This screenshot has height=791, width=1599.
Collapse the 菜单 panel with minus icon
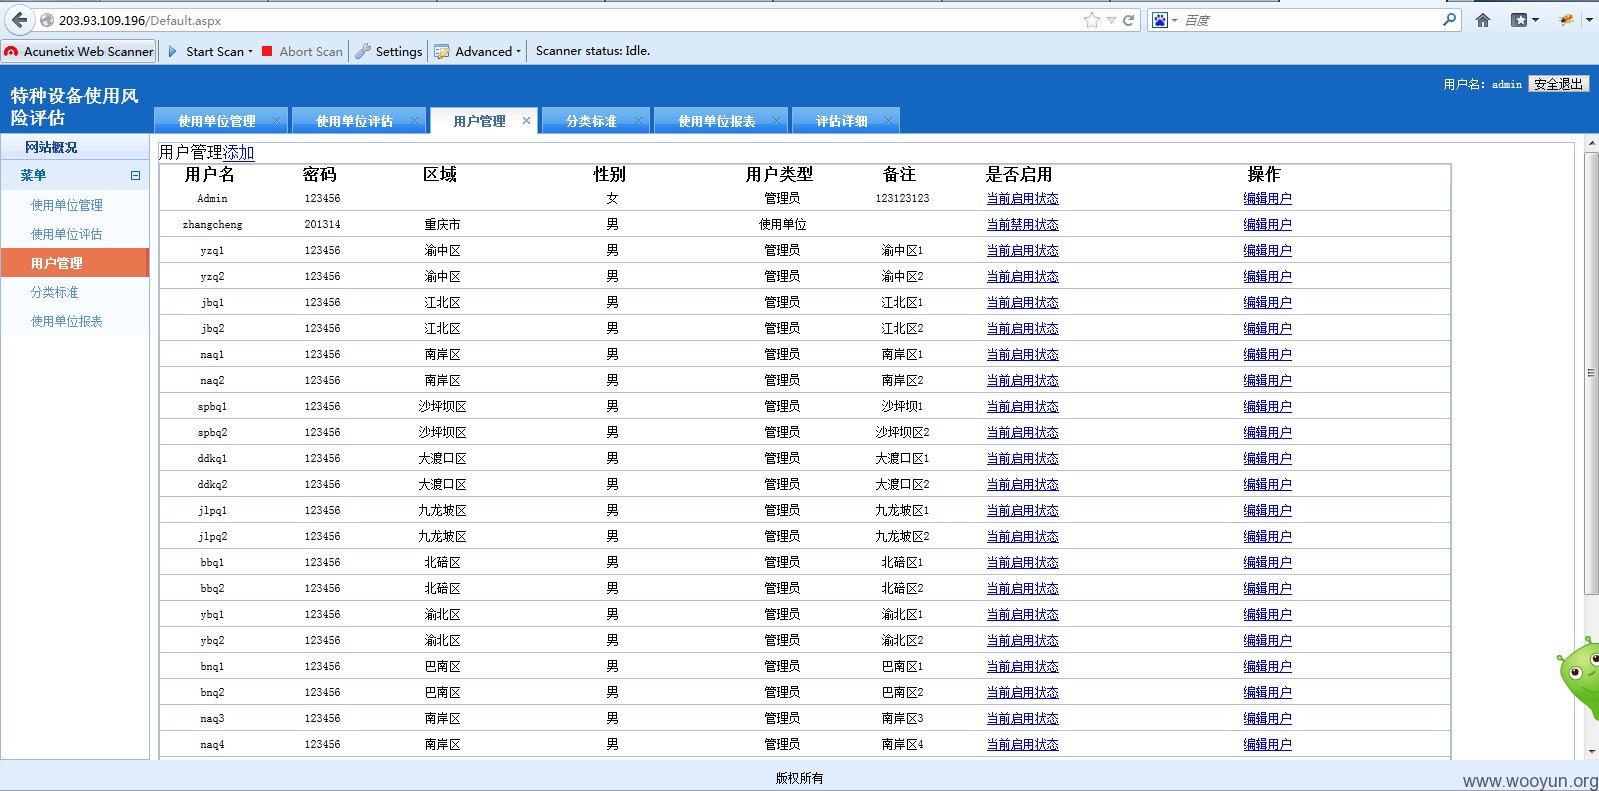pyautogui.click(x=135, y=175)
